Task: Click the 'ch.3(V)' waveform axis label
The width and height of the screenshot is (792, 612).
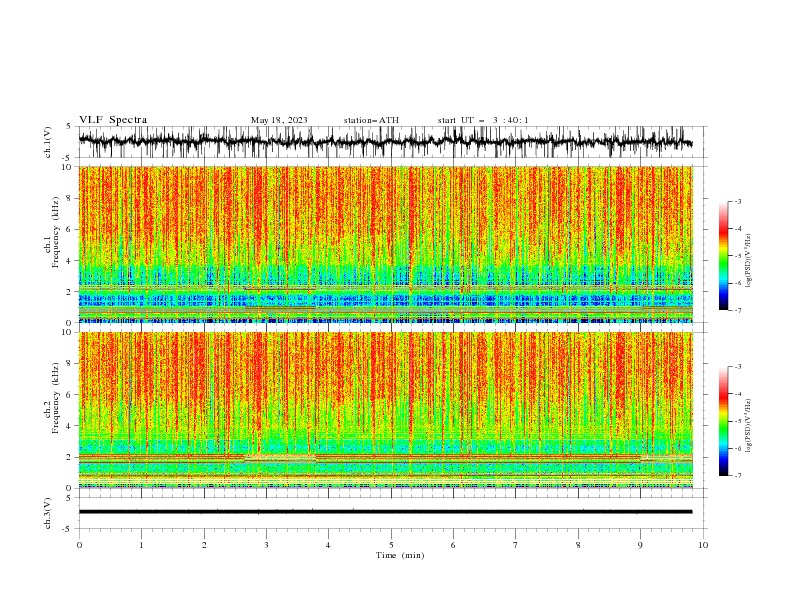Action: pos(48,513)
